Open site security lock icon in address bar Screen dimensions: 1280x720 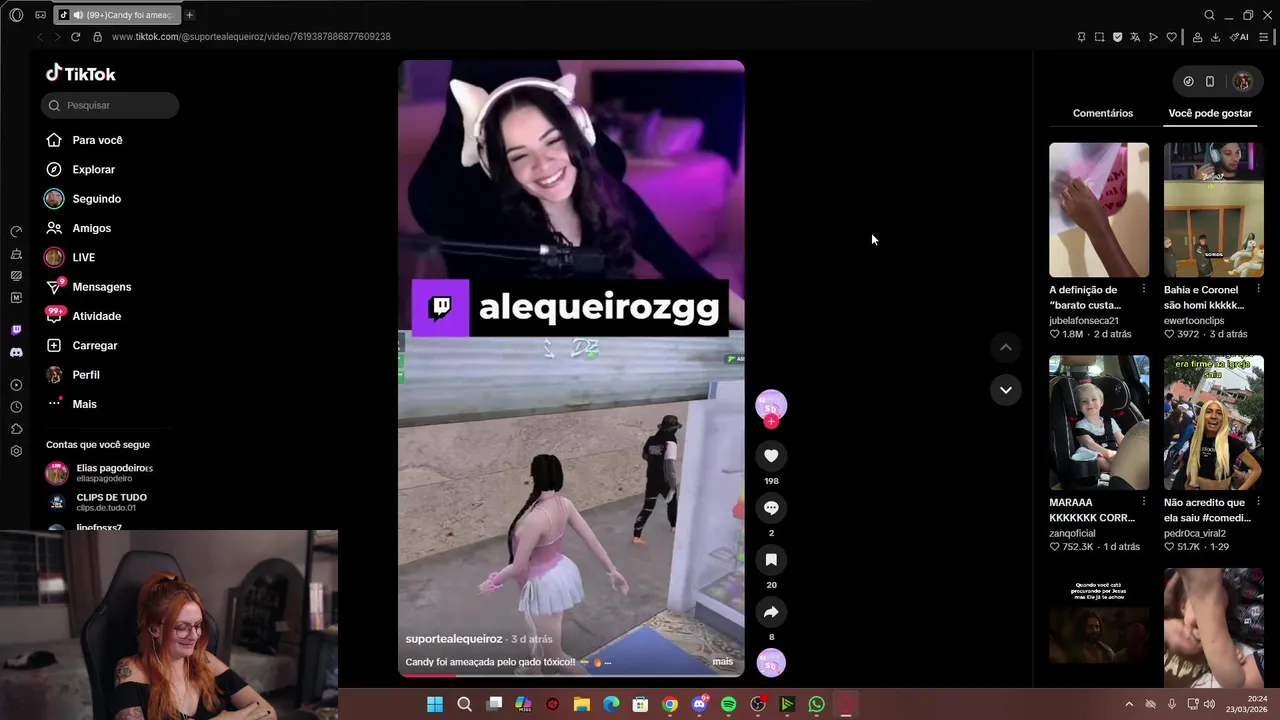tap(97, 37)
